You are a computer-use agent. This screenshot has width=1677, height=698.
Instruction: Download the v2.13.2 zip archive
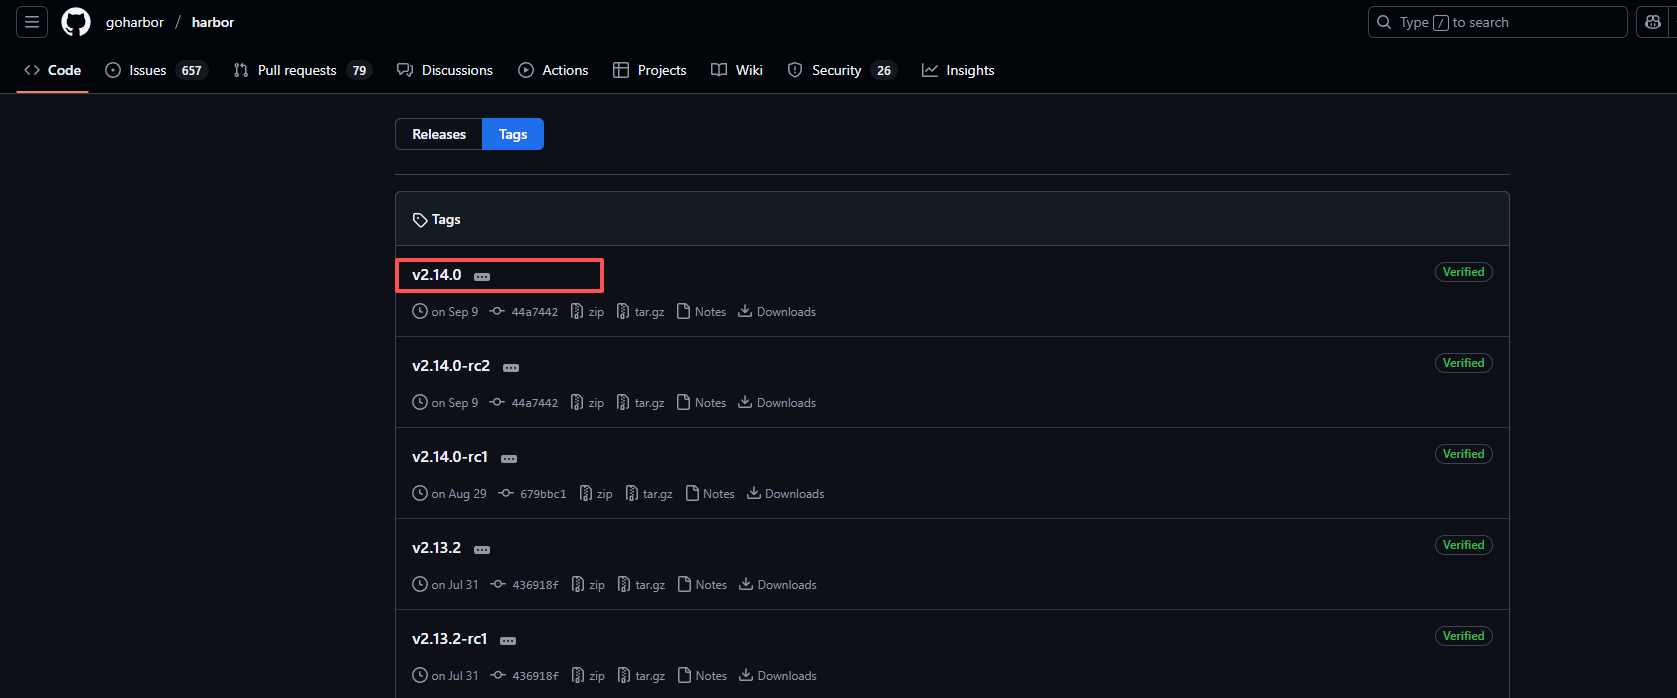[588, 585]
